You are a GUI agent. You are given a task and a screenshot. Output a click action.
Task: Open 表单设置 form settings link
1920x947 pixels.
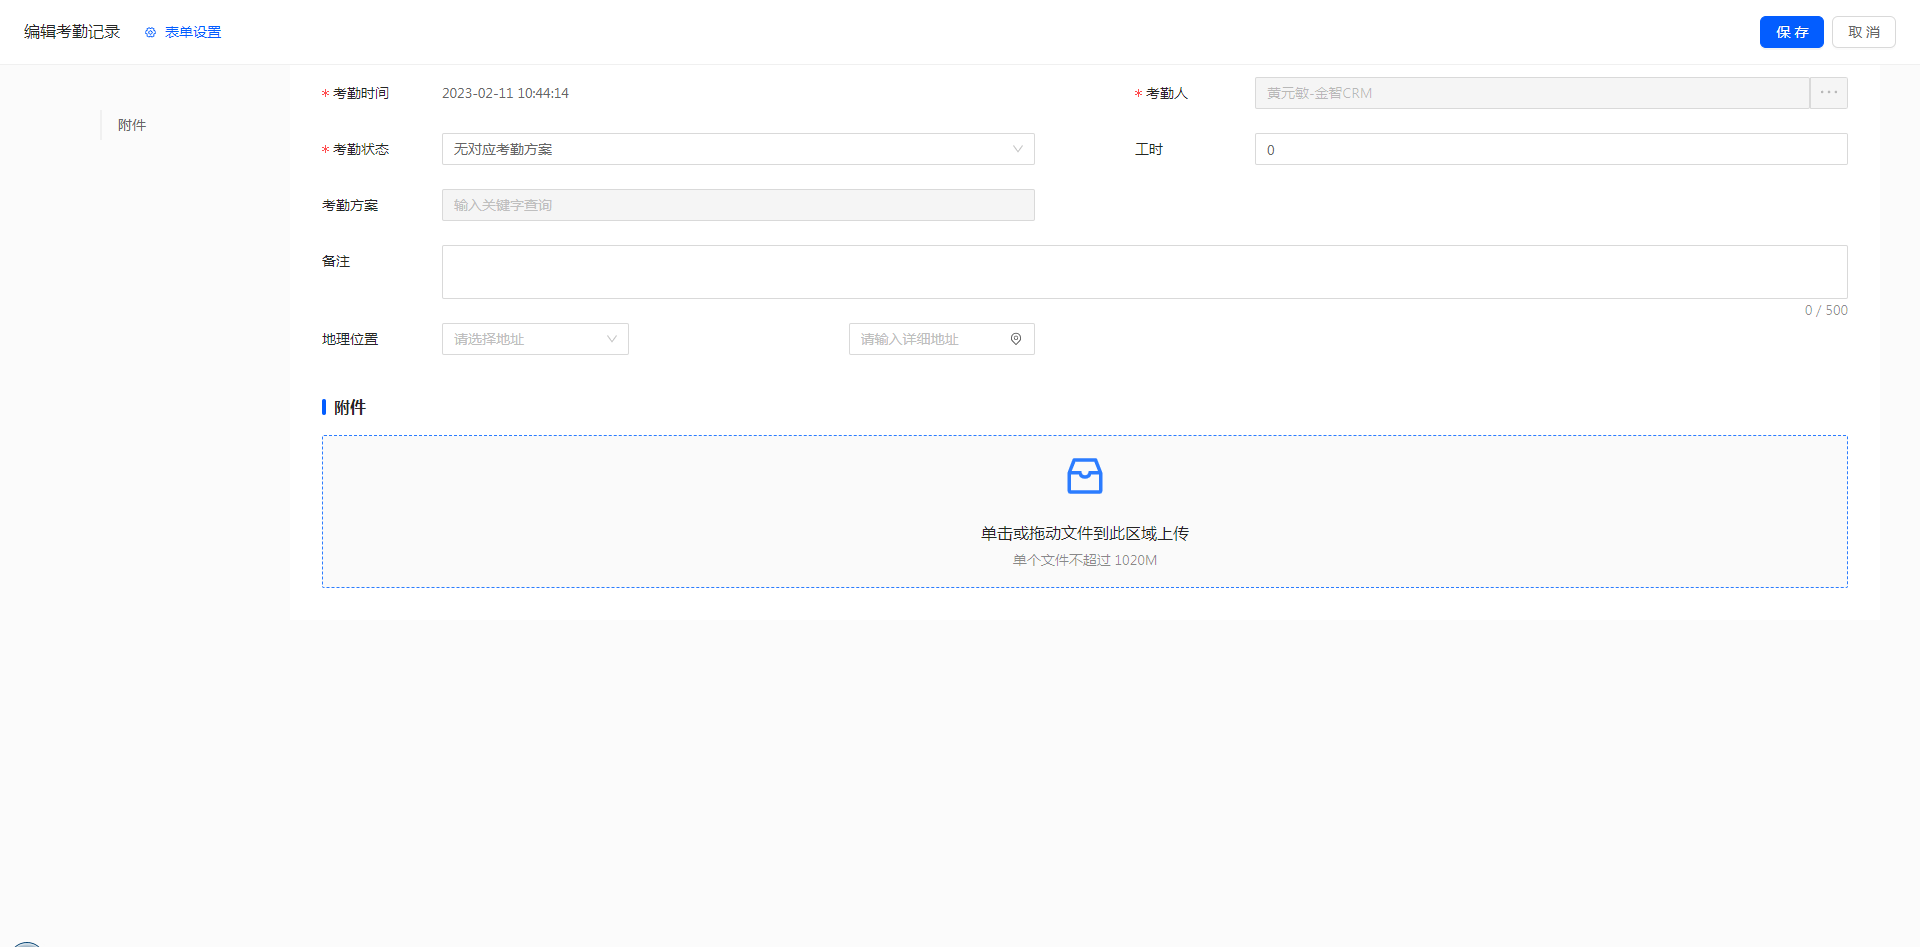[x=193, y=32]
